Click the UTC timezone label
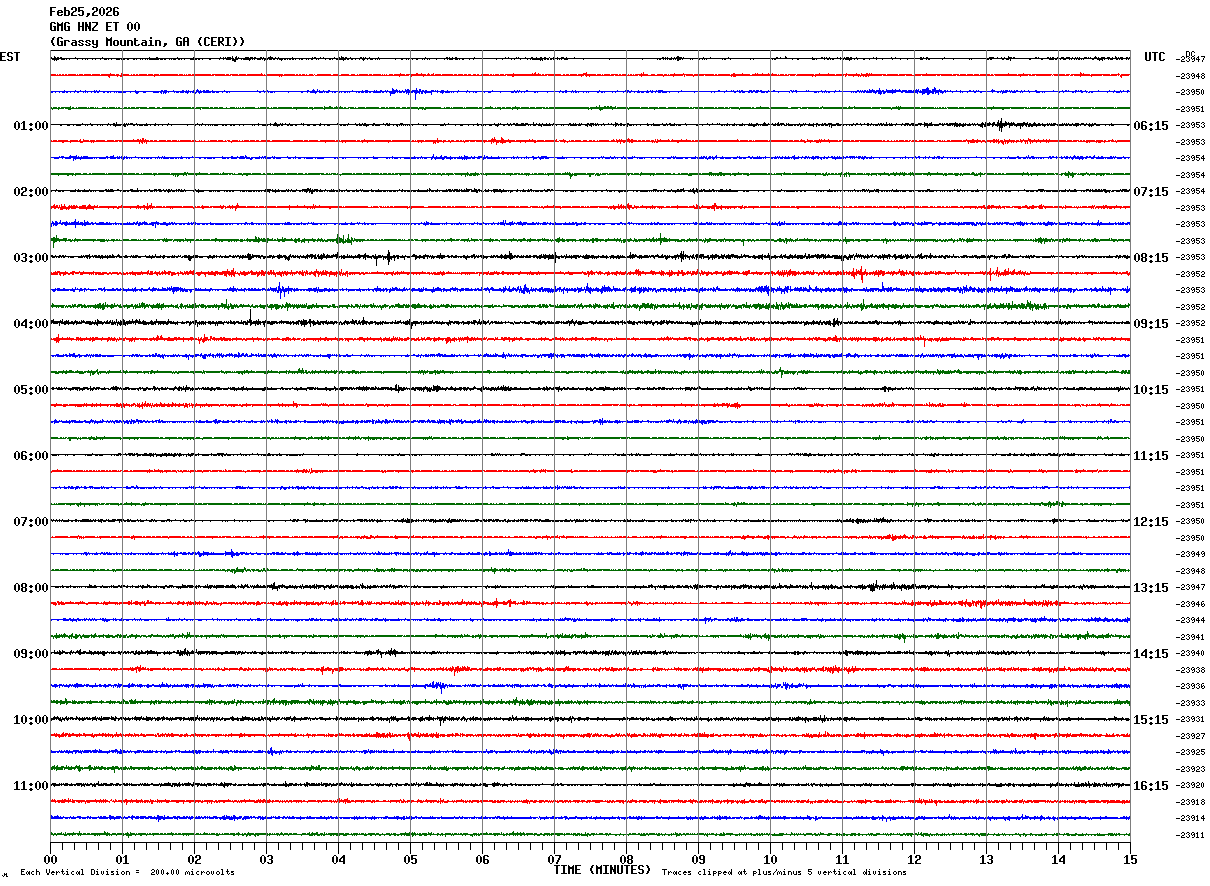Image resolution: width=1210 pixels, height=886 pixels. tap(1155, 57)
